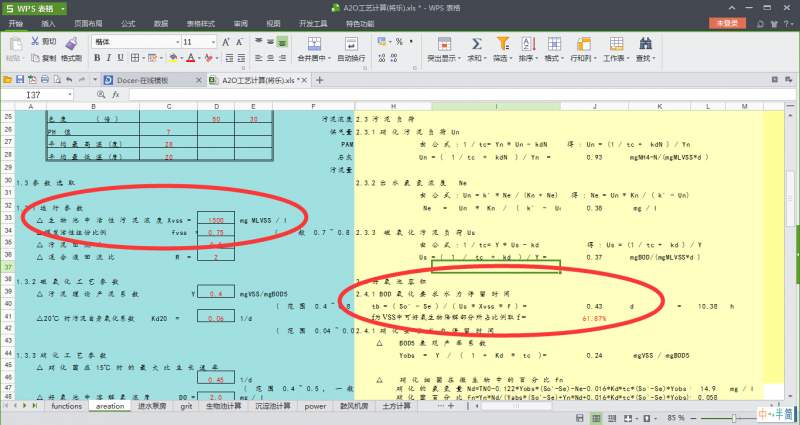Viewport: 800px width, 425px height.
Task: Click the Open folder icon in quick toolbar
Action: [7, 80]
